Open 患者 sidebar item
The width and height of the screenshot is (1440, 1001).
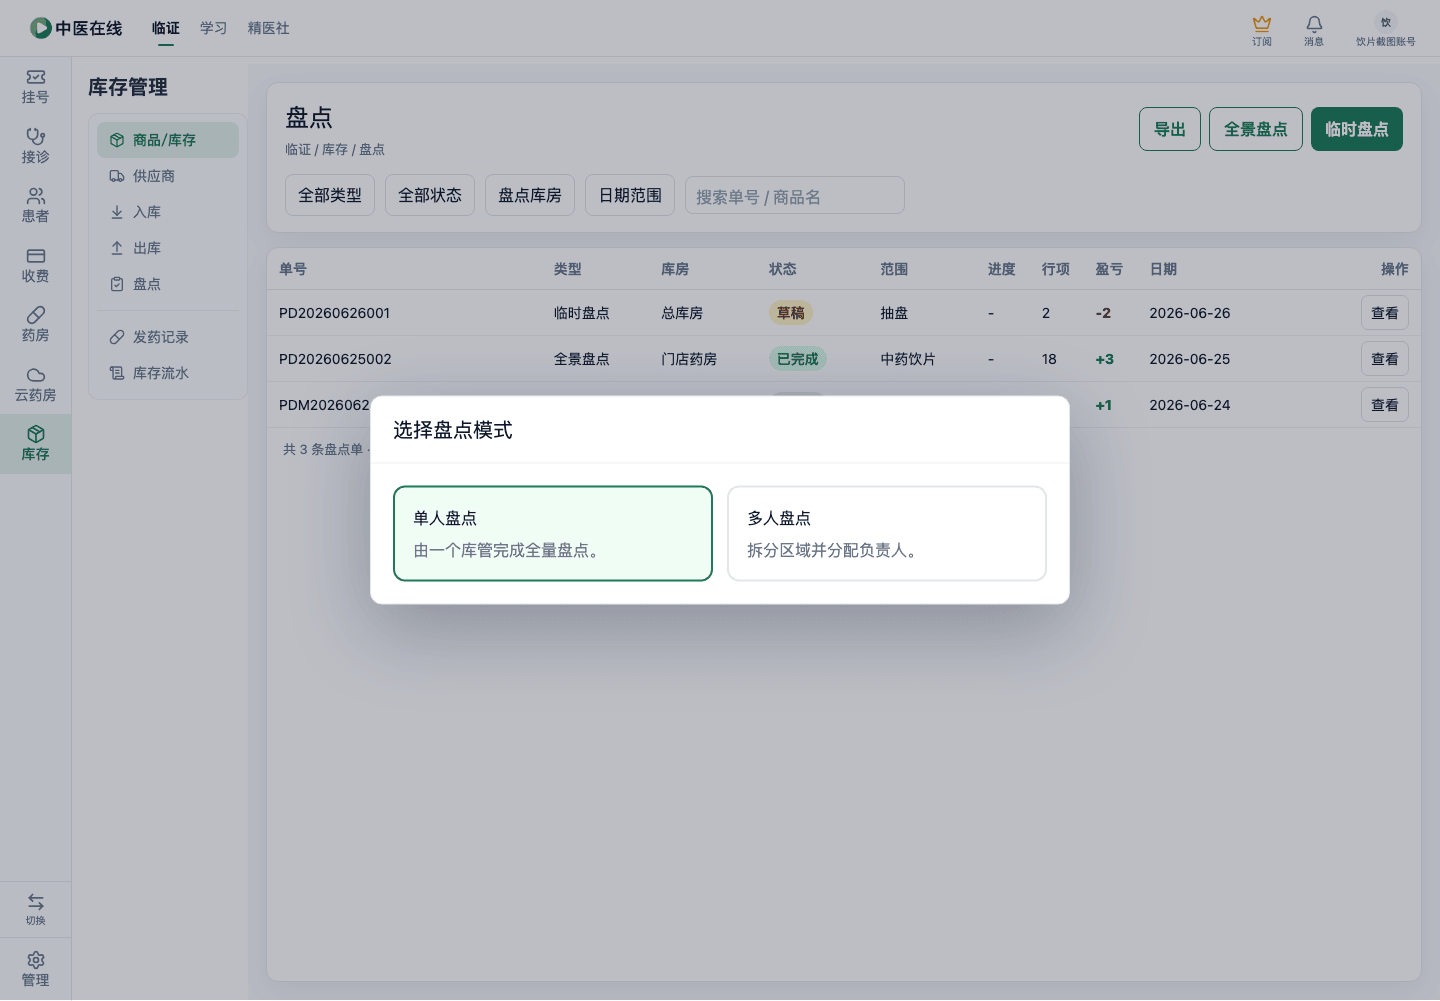pyautogui.click(x=35, y=206)
